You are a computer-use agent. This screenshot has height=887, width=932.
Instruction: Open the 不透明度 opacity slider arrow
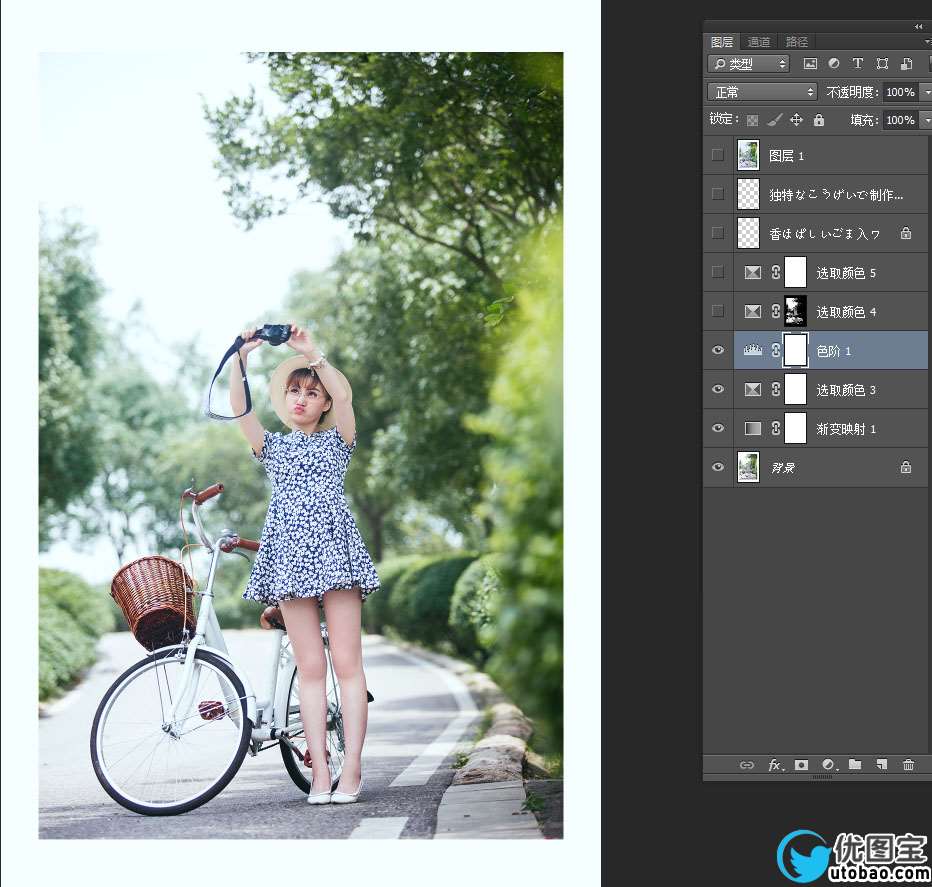tap(926, 92)
